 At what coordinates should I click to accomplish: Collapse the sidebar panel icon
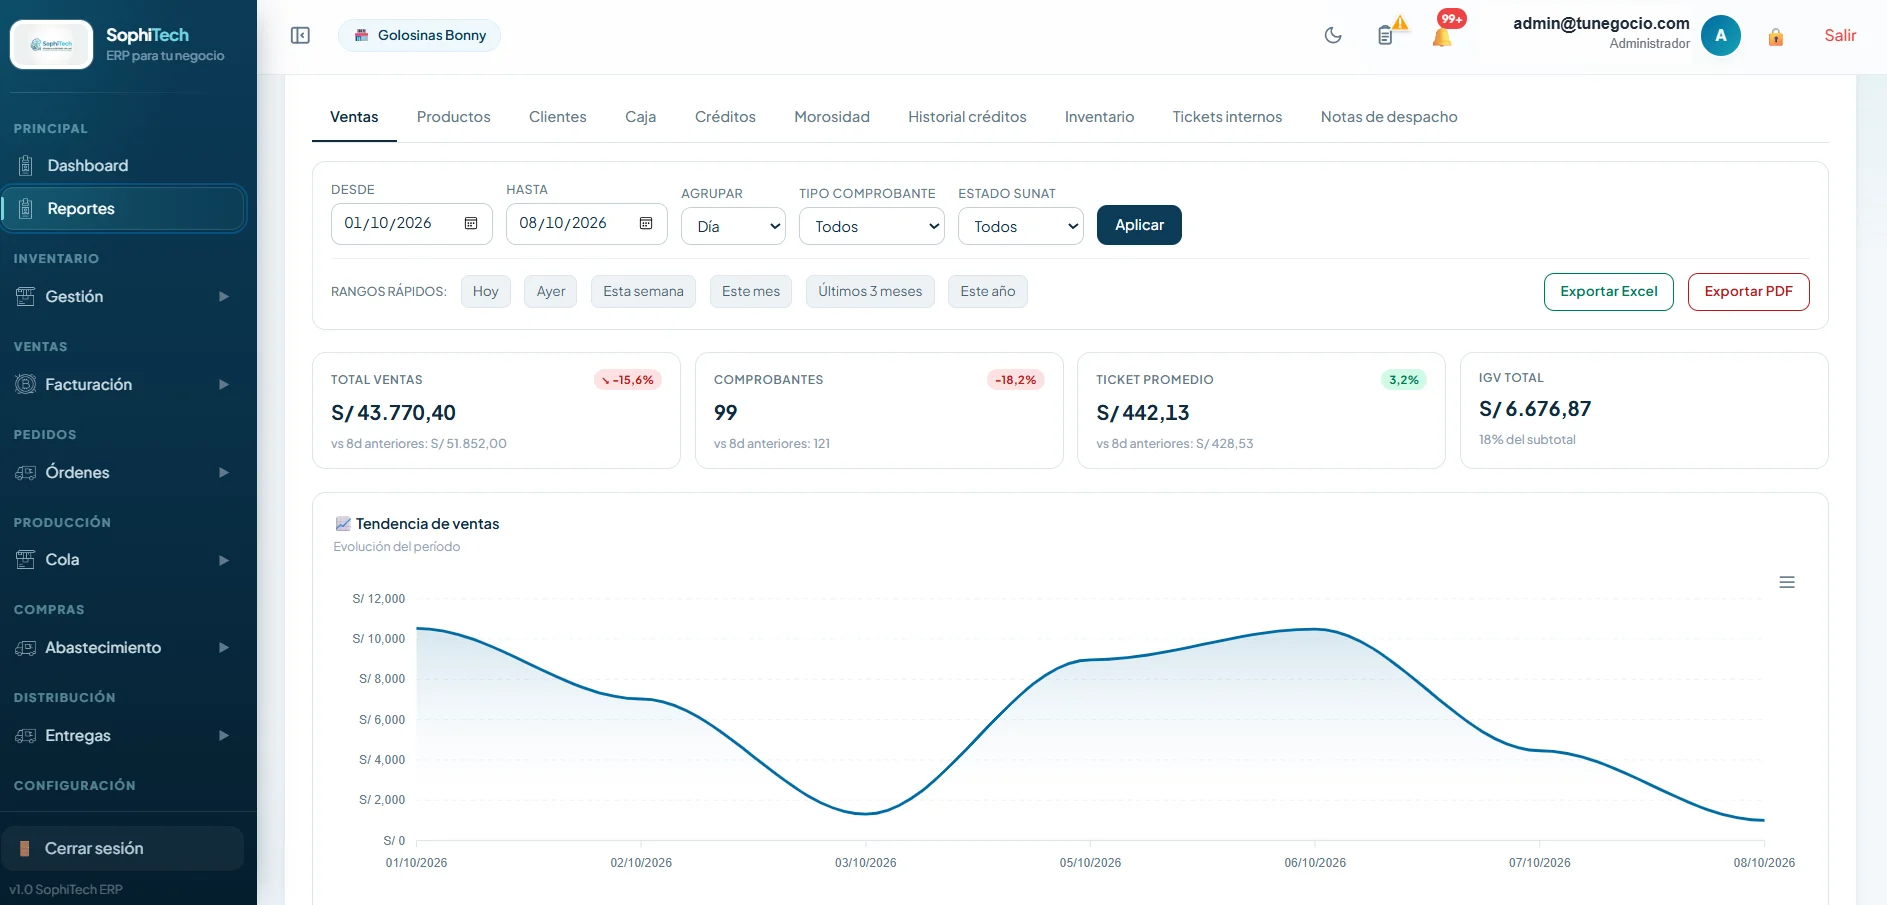(300, 36)
